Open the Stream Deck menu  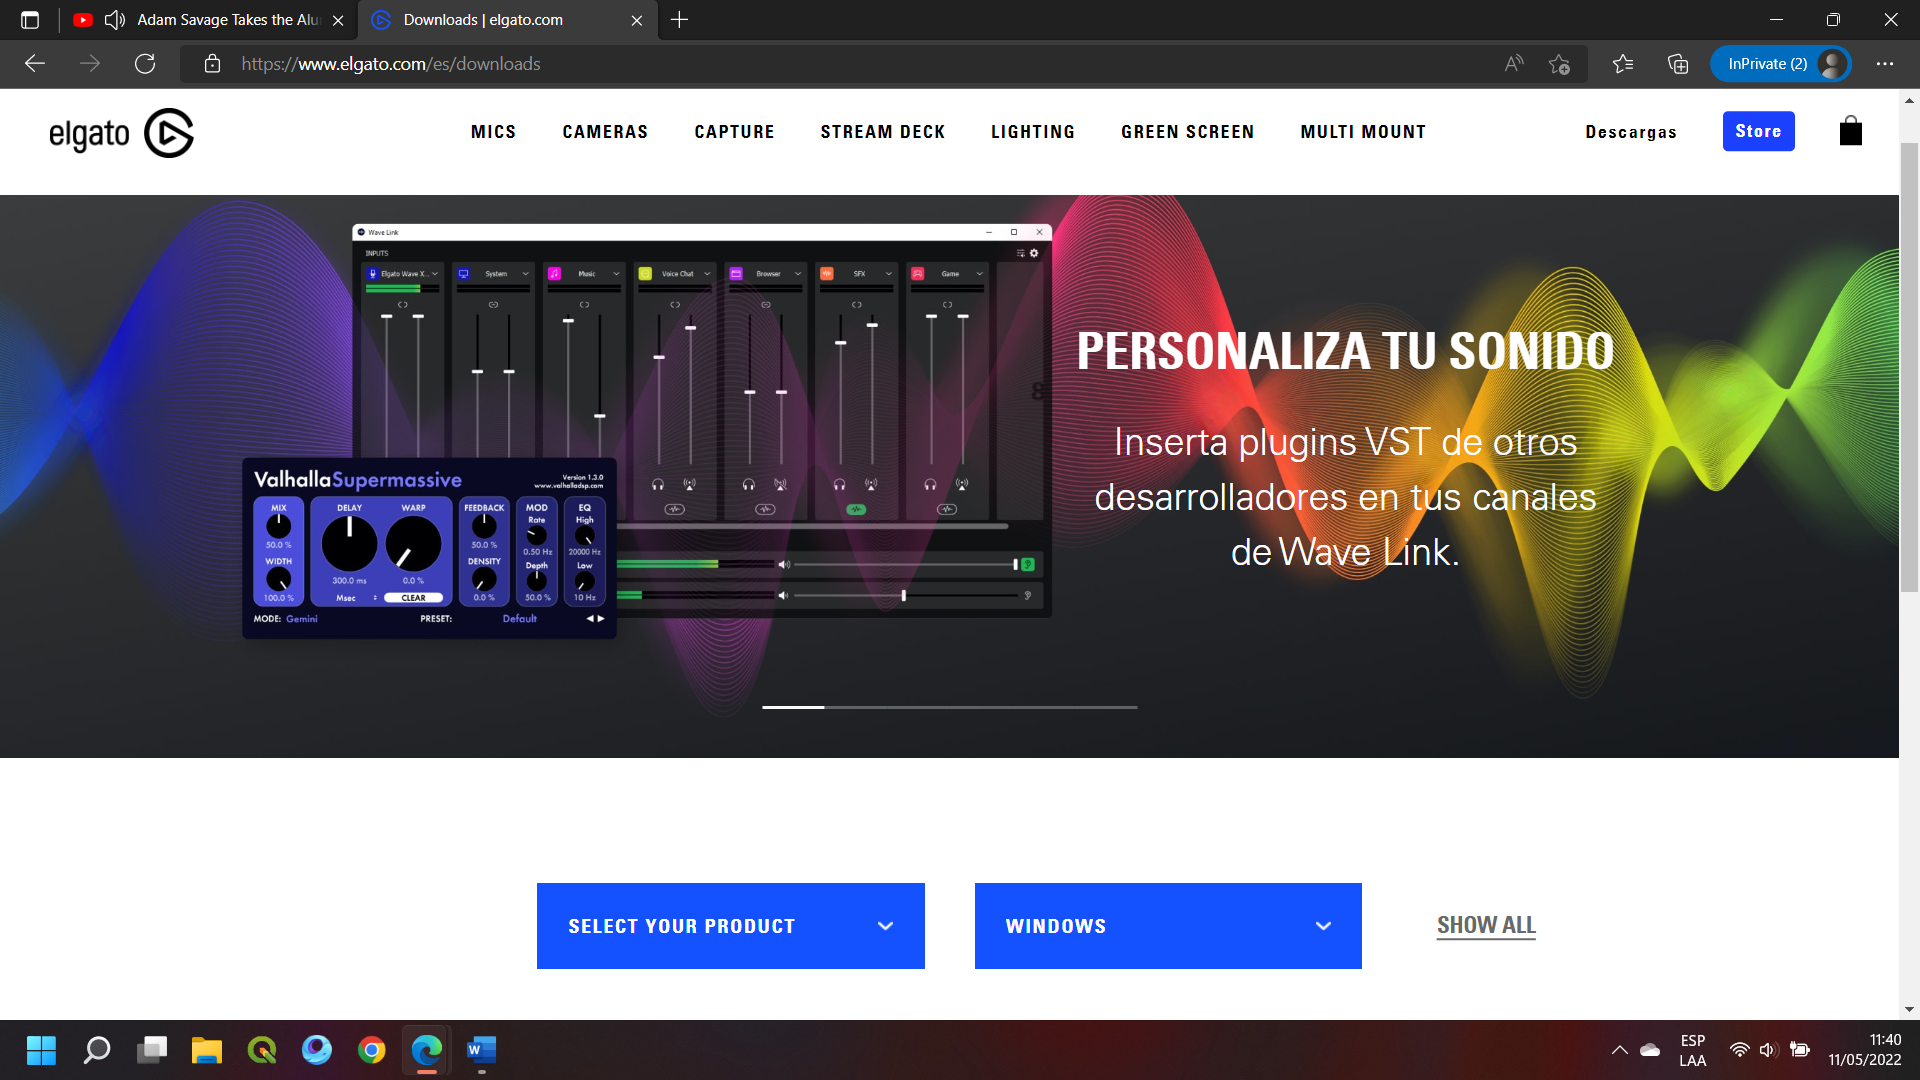point(882,132)
